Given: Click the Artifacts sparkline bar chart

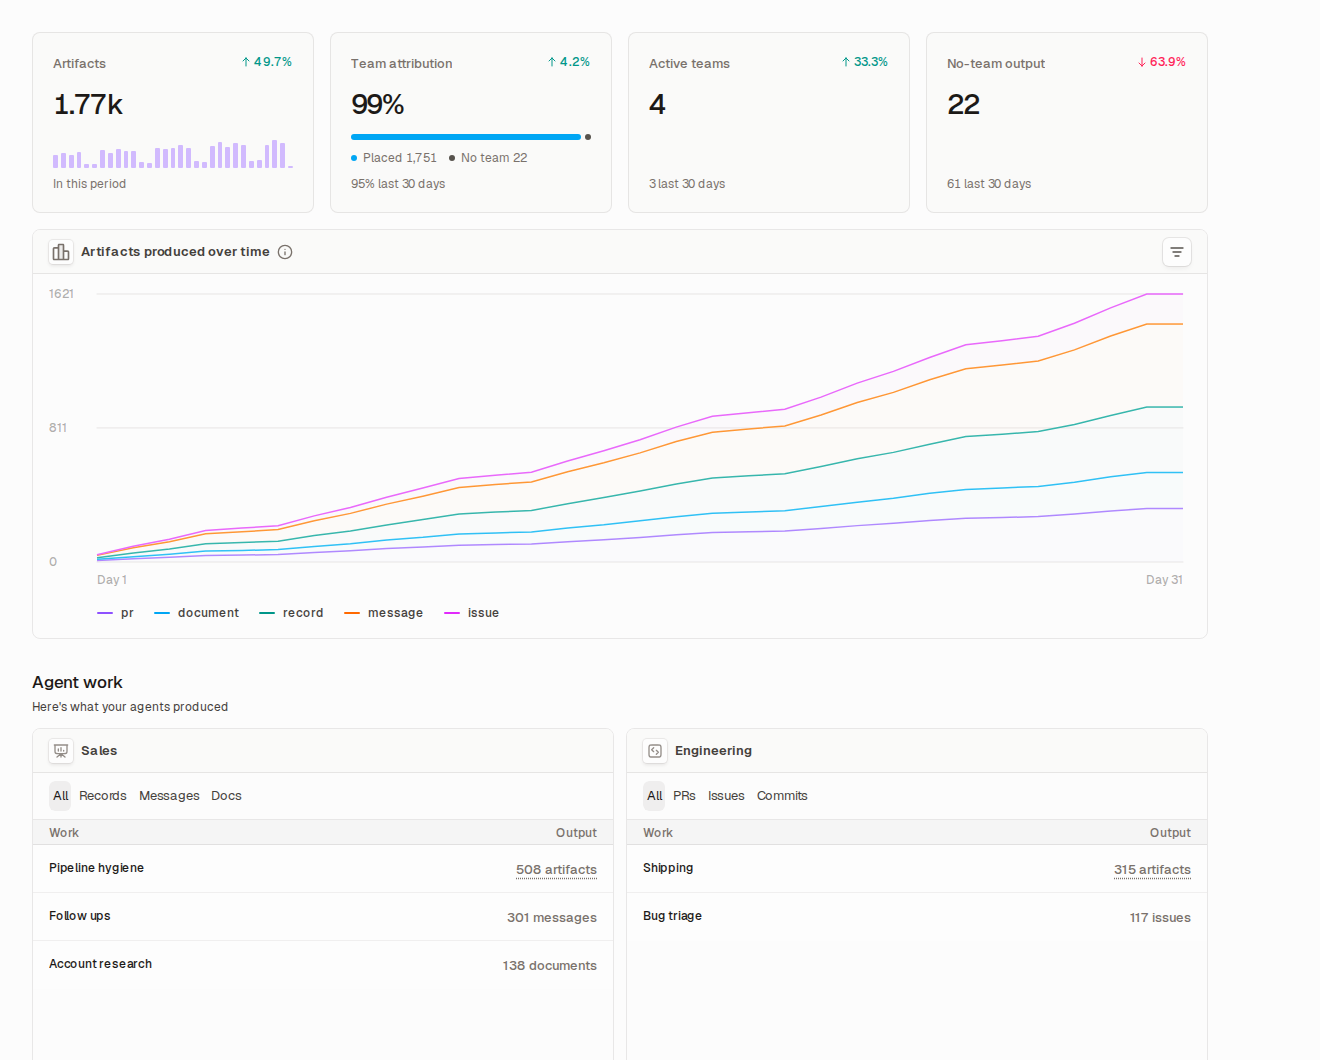Looking at the screenshot, I should click(173, 154).
